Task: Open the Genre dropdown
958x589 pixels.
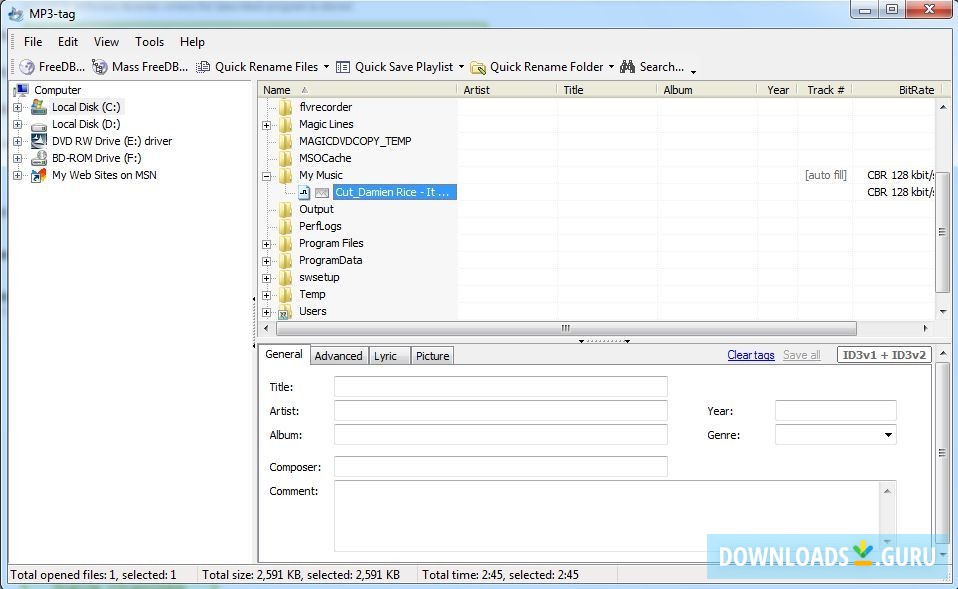Action: (888, 435)
